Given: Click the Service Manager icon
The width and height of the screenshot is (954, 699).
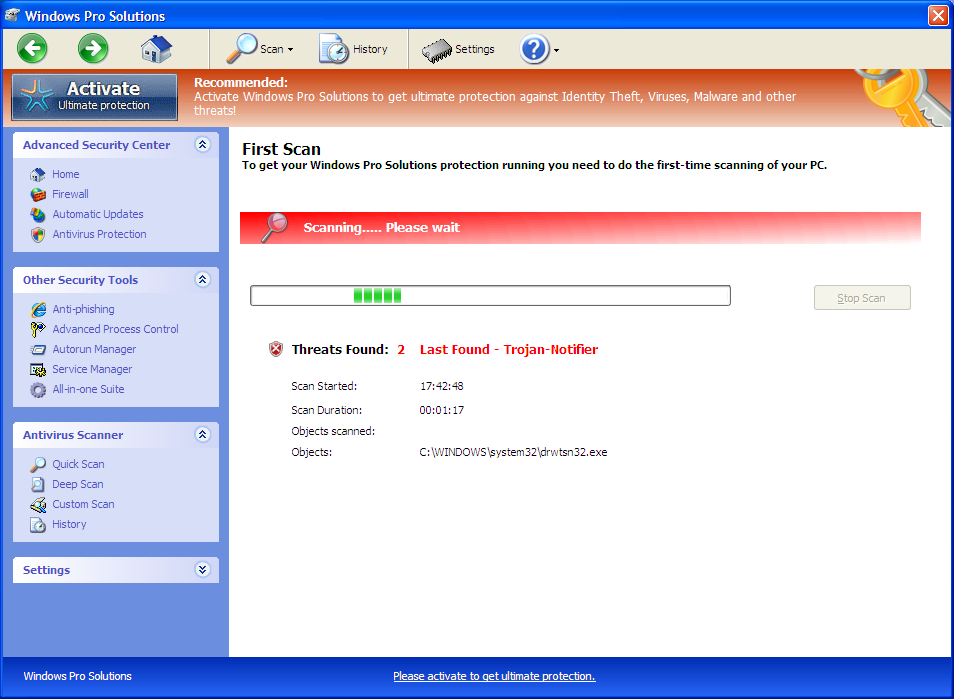Looking at the screenshot, I should pos(38,370).
